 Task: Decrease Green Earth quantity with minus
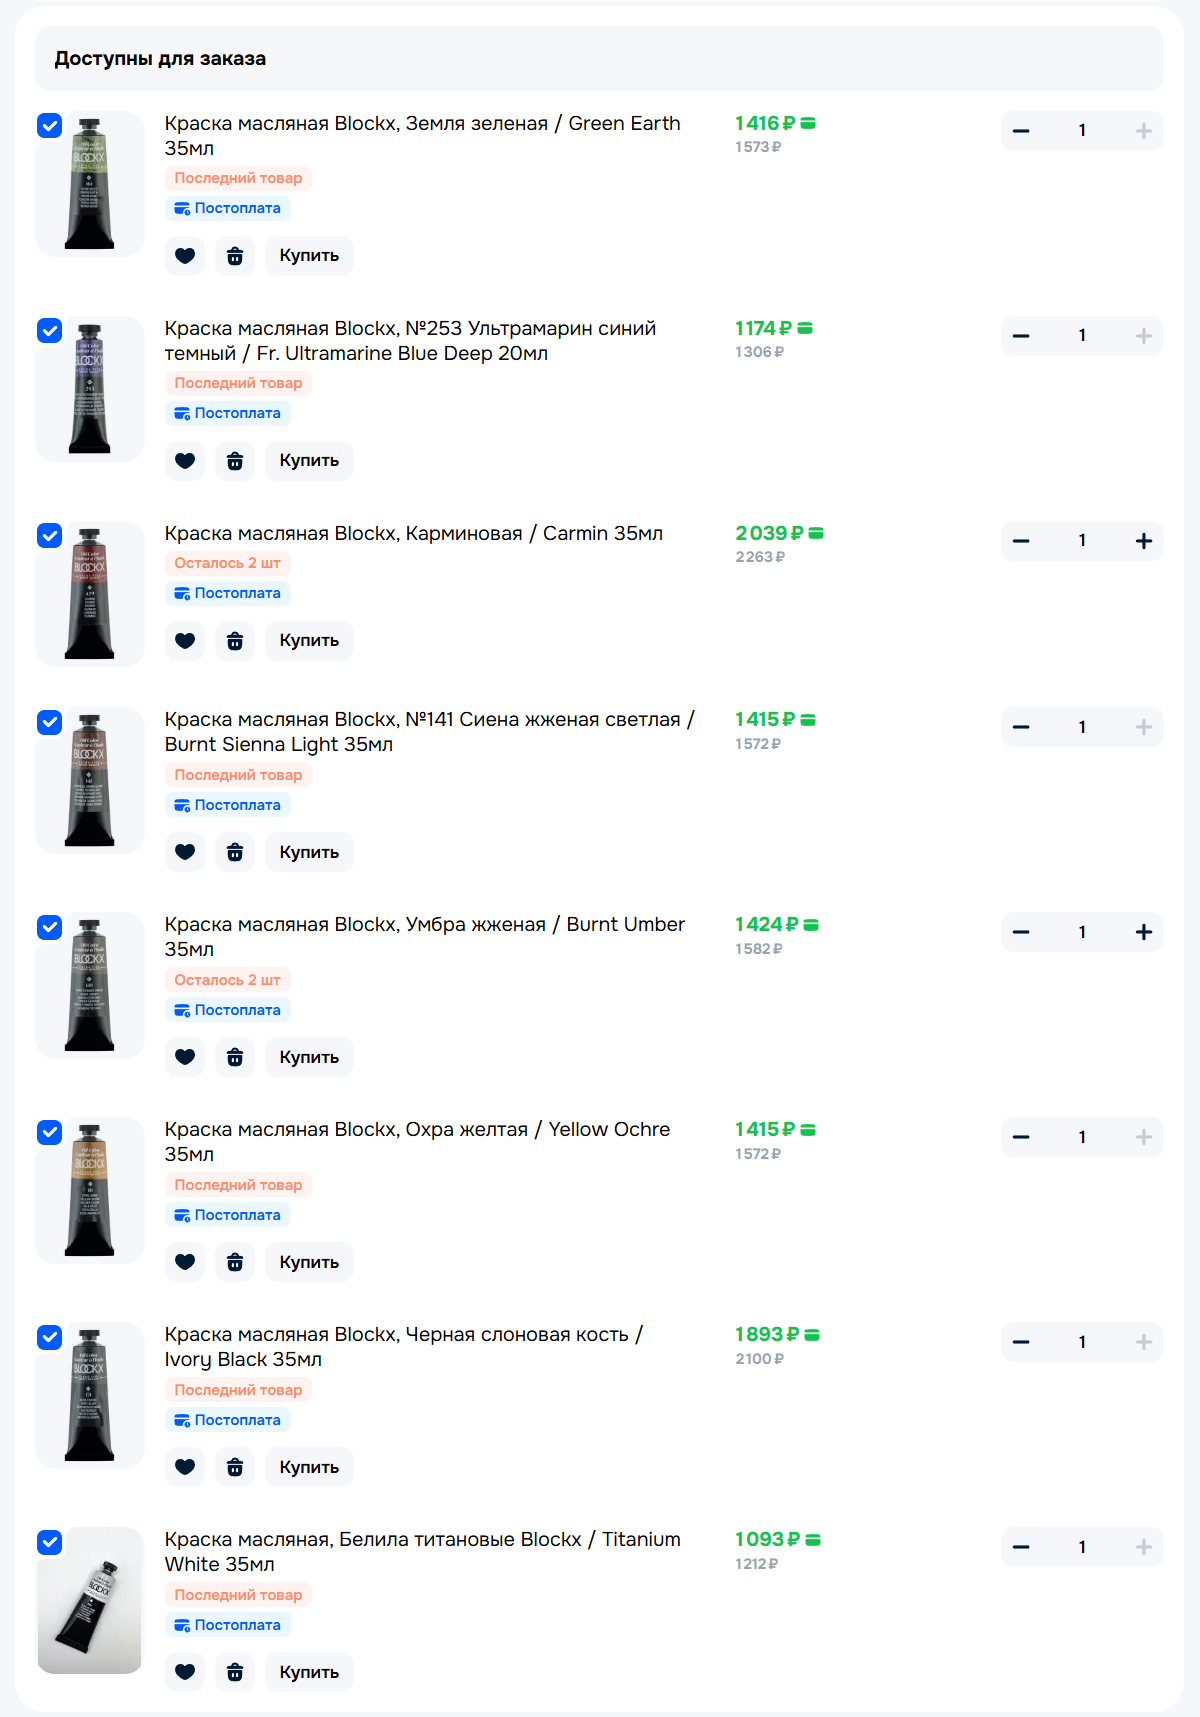[x=1021, y=131]
